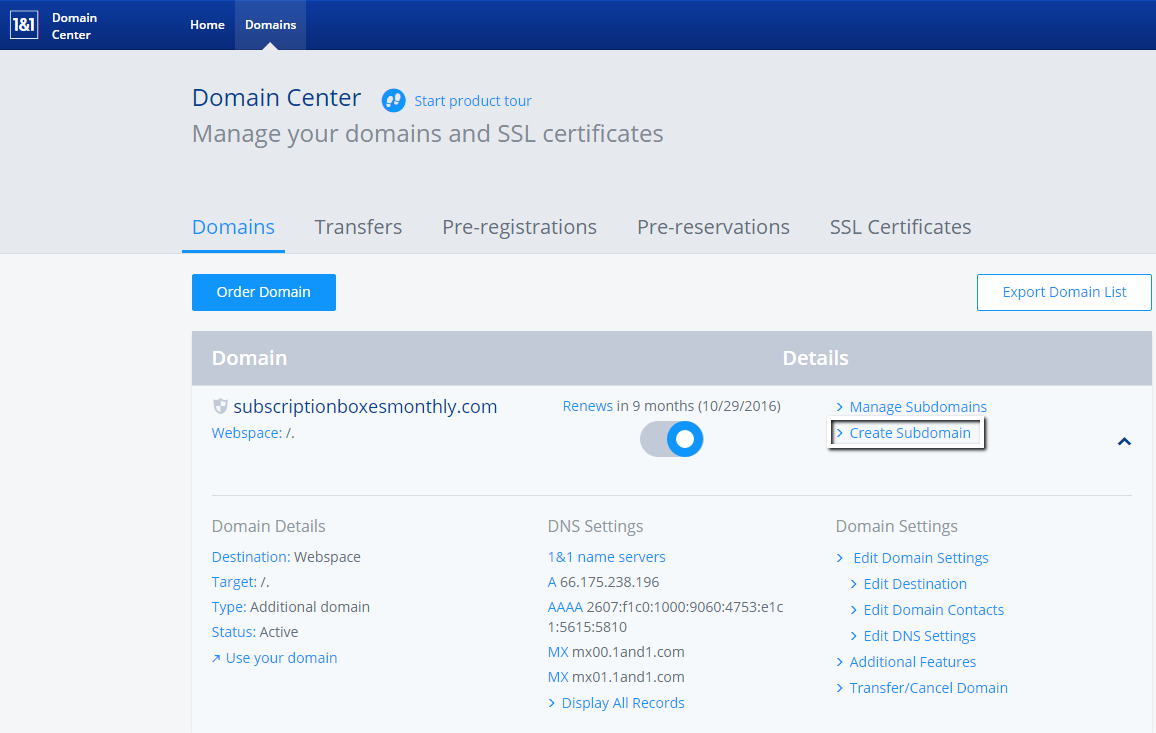Click the product tour footprints icon
Image resolution: width=1156 pixels, height=733 pixels.
click(x=394, y=100)
